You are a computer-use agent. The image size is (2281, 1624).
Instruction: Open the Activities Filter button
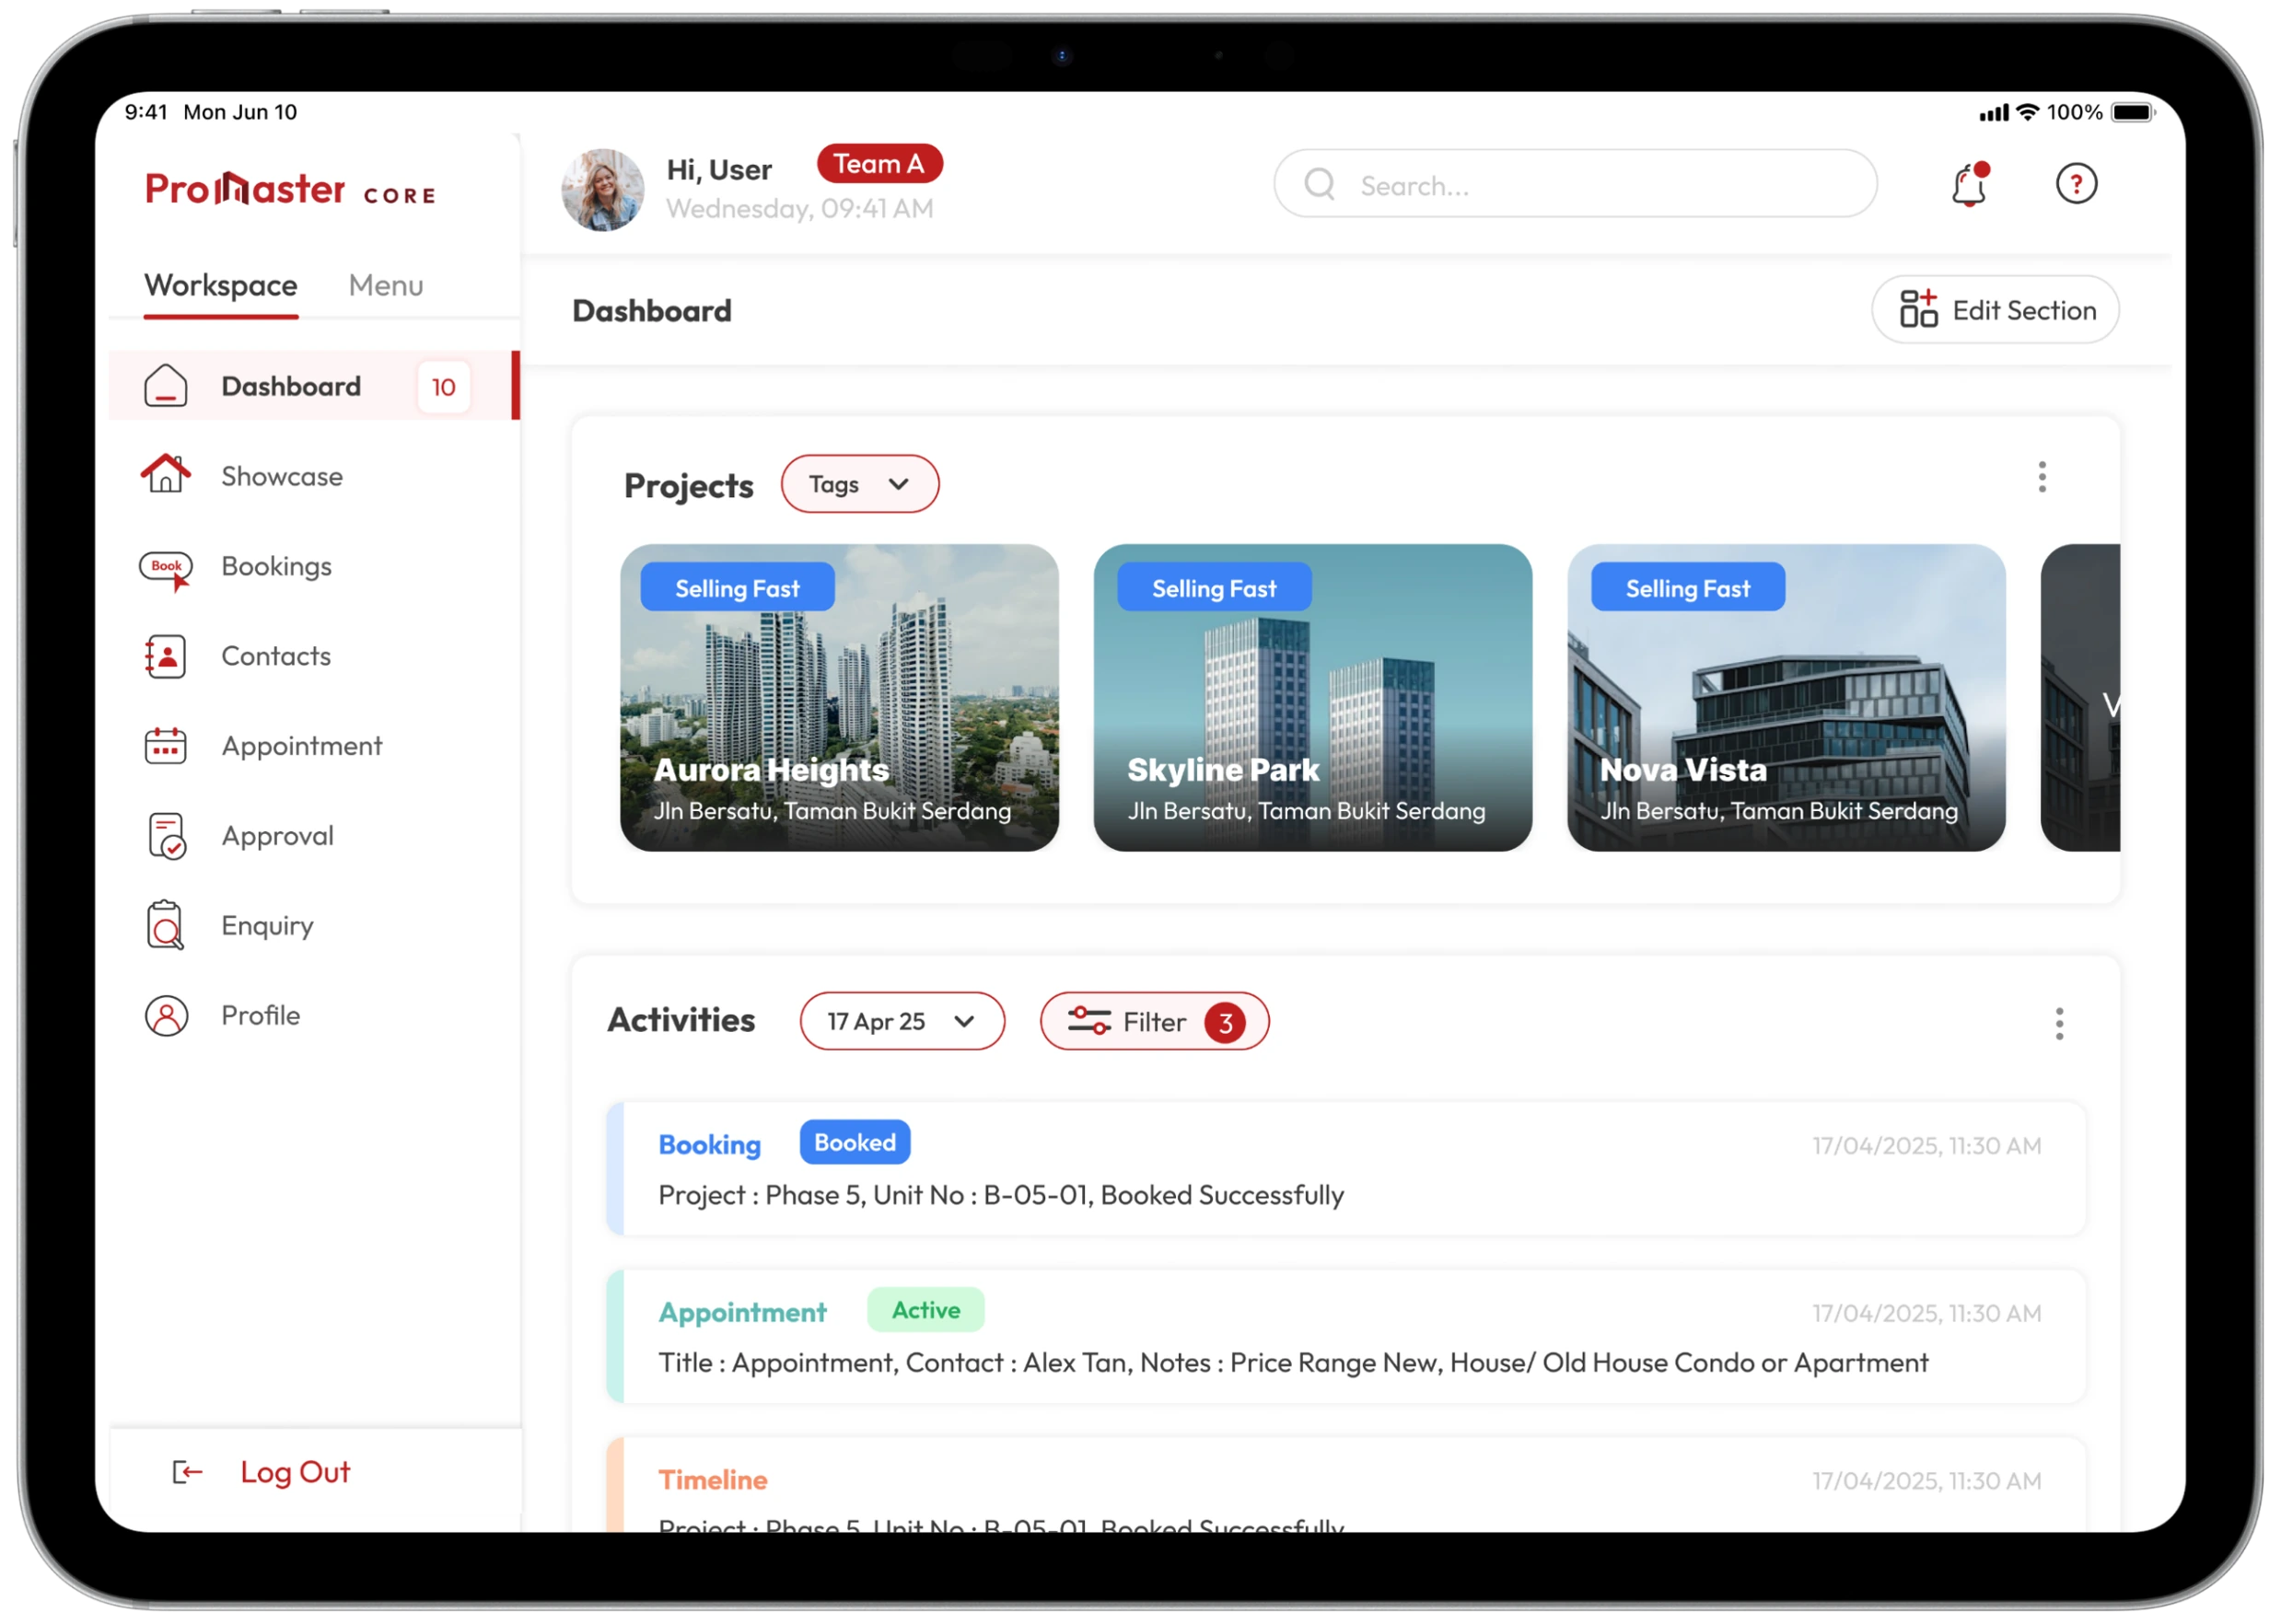coord(1154,1022)
